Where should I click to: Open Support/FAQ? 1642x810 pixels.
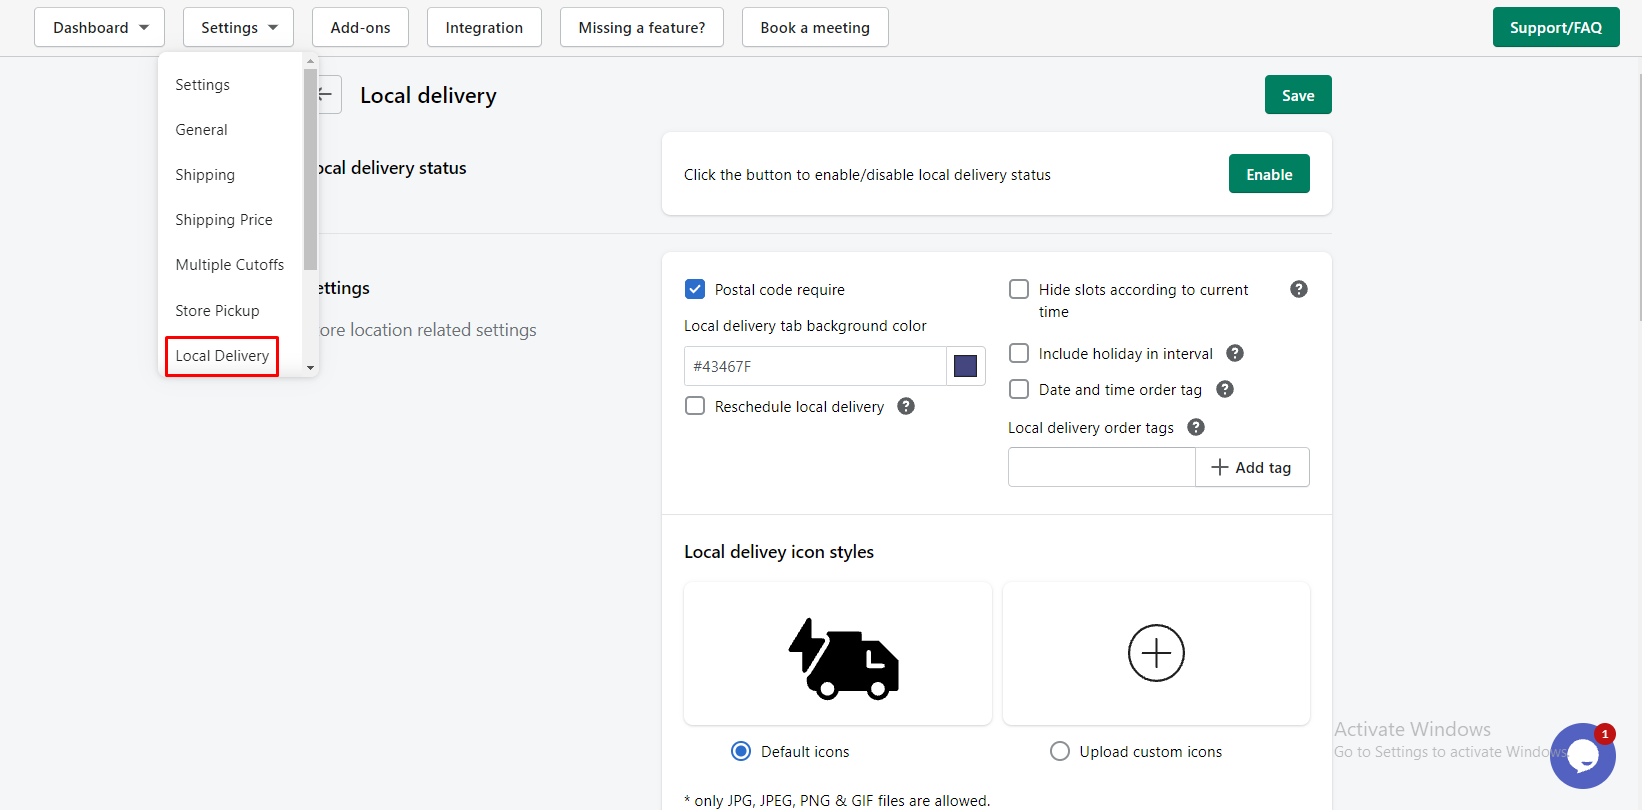pos(1556,27)
